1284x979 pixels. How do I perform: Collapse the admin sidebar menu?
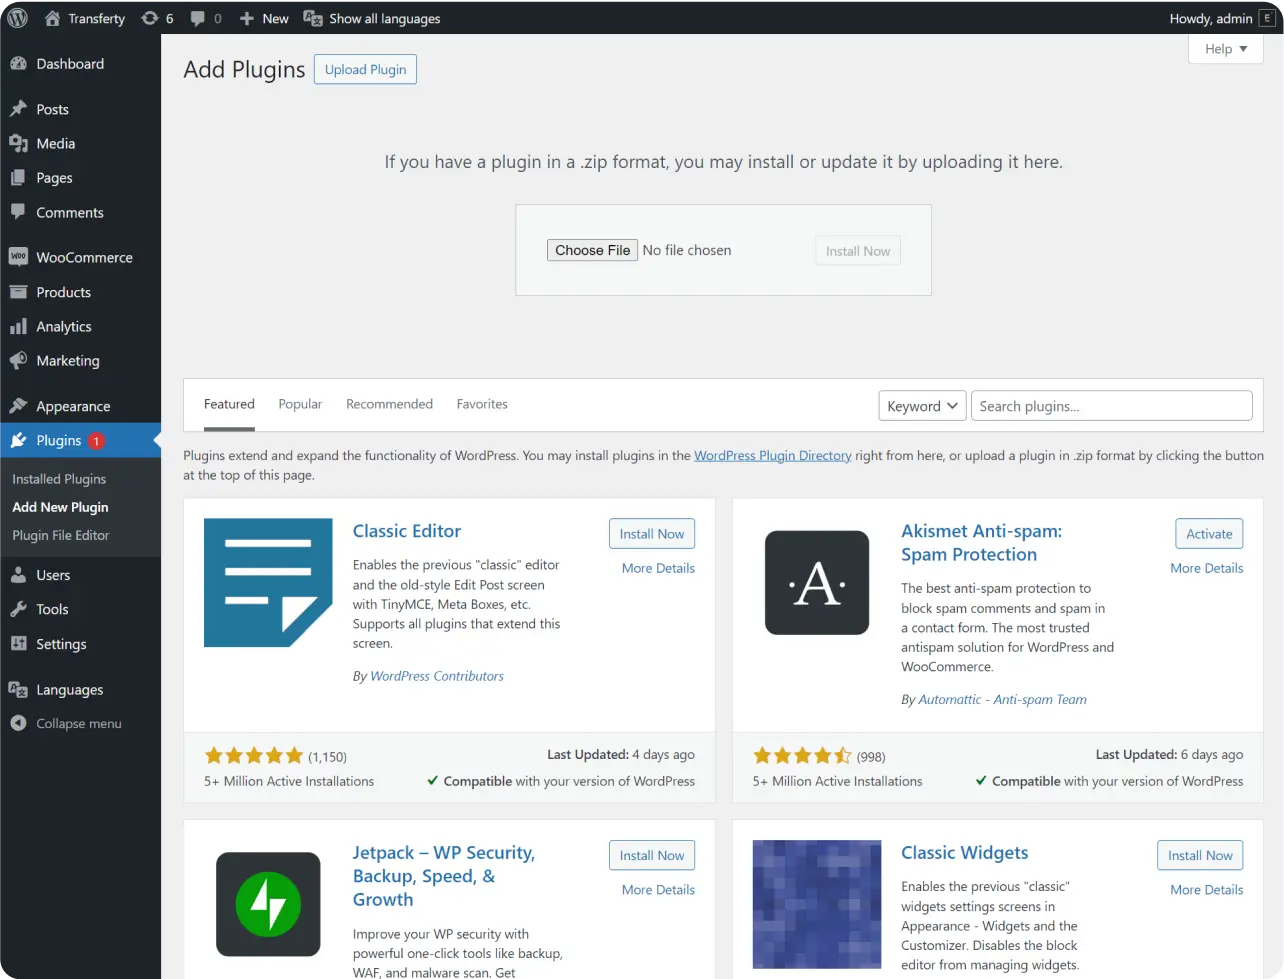[x=66, y=723]
